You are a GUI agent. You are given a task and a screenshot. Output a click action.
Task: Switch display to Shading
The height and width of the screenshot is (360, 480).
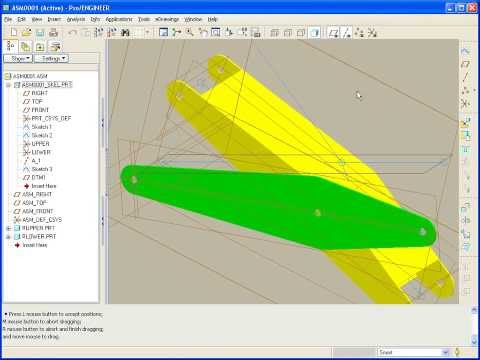tap(314, 32)
